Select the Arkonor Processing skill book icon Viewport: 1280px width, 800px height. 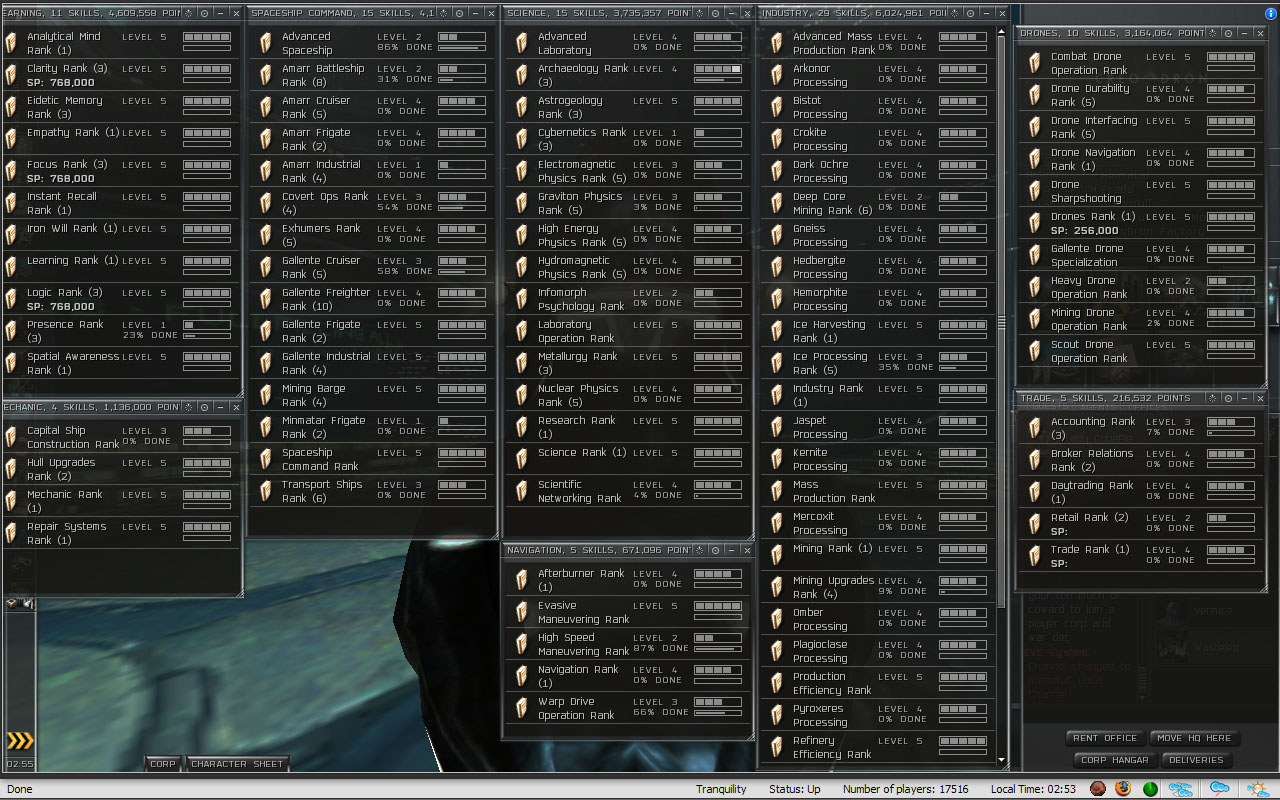(777, 75)
